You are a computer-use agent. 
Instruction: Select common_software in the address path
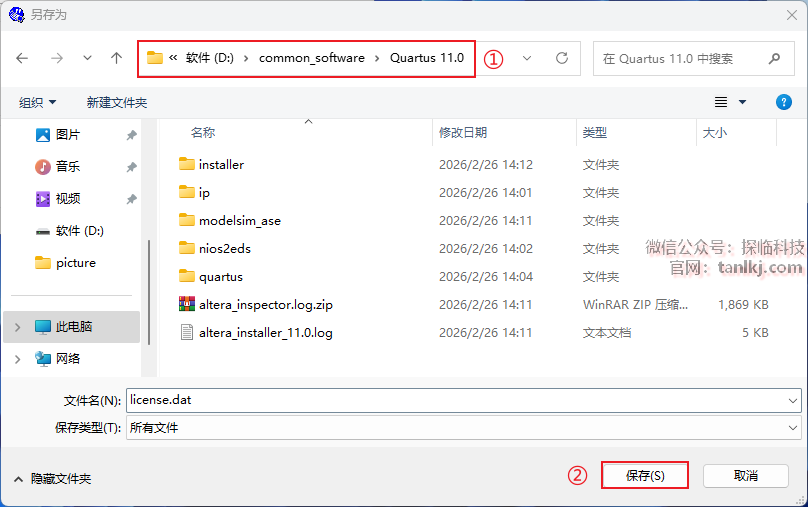tap(312, 58)
